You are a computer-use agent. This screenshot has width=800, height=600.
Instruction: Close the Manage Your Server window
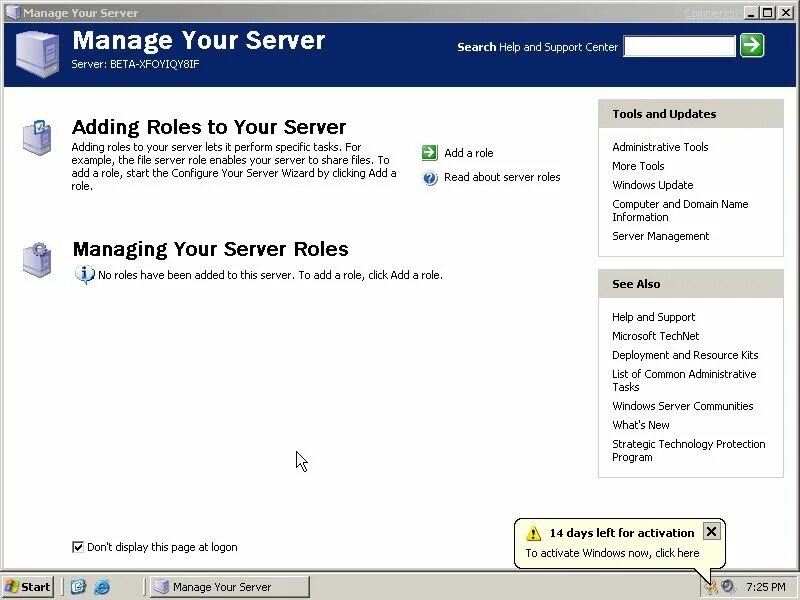[x=786, y=13]
